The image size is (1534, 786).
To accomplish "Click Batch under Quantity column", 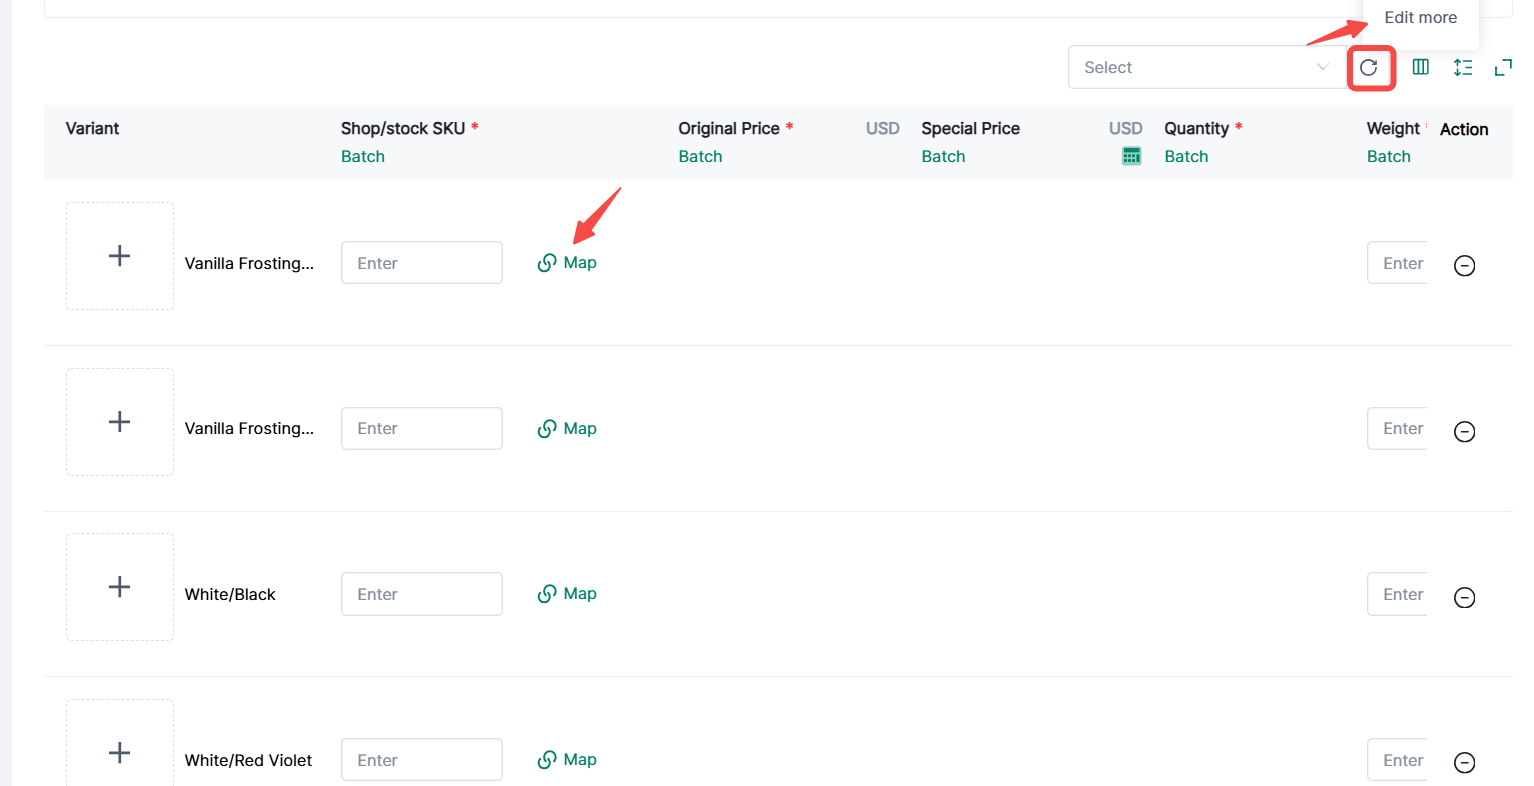I will point(1186,156).
